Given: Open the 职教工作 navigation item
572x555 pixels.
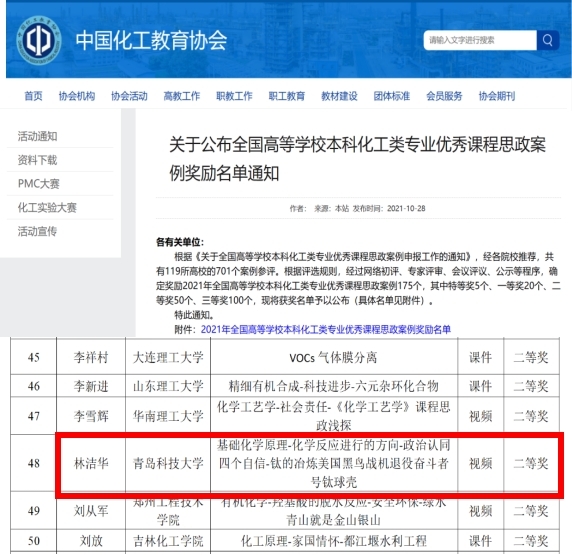Looking at the screenshot, I should (x=234, y=96).
